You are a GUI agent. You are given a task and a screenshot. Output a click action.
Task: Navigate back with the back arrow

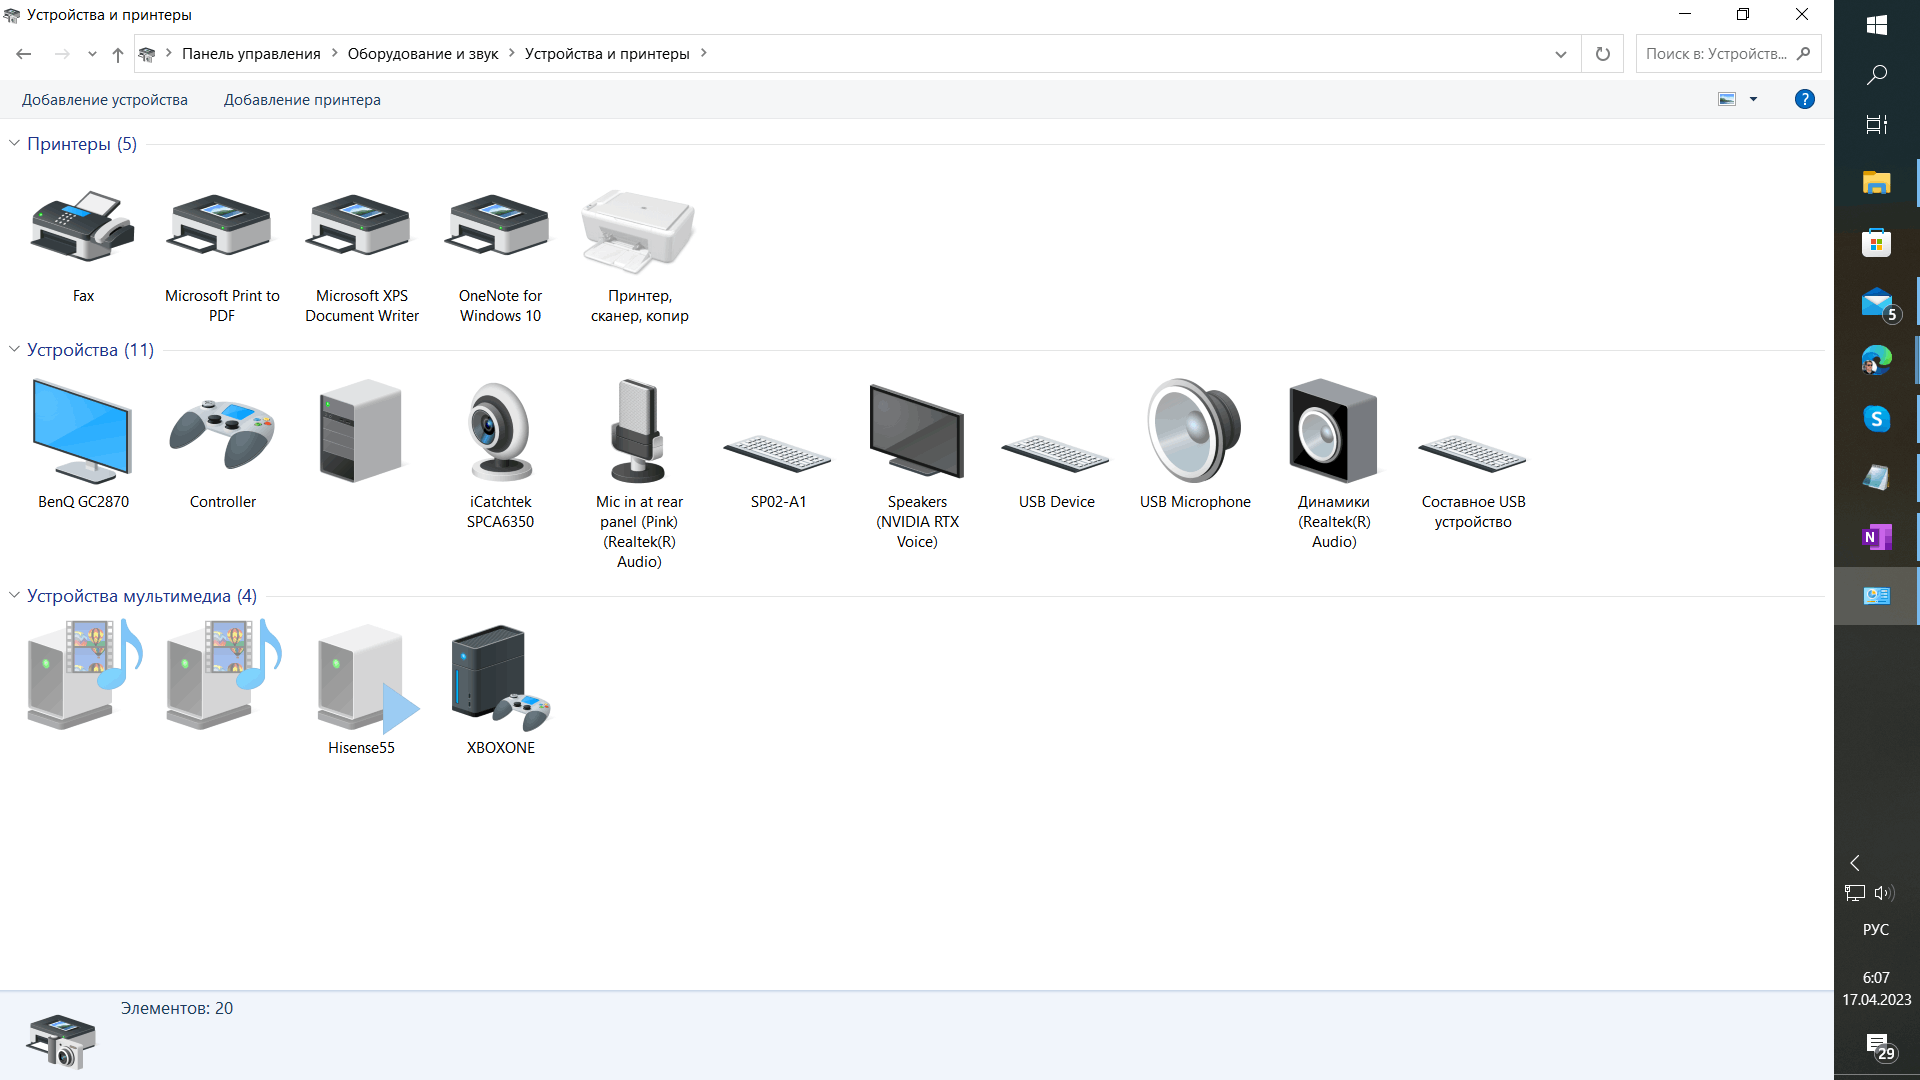tap(24, 54)
